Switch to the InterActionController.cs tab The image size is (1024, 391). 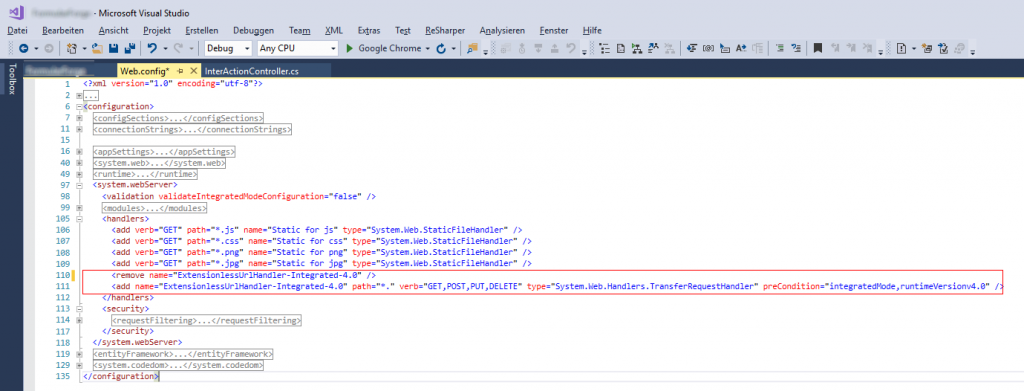251,70
